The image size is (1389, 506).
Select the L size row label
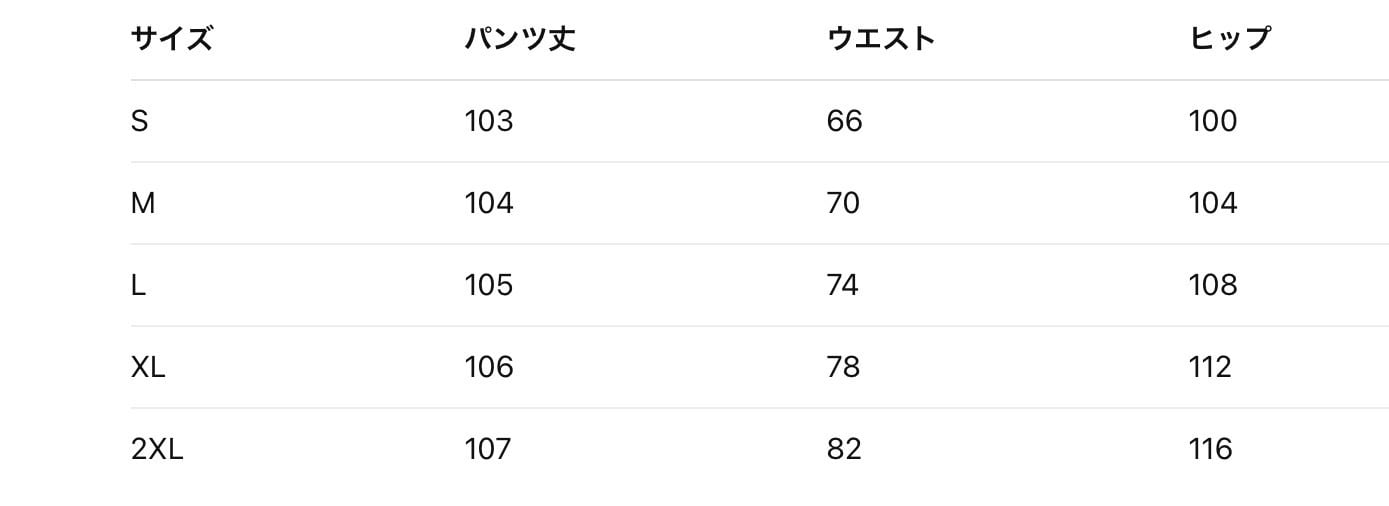coord(138,285)
